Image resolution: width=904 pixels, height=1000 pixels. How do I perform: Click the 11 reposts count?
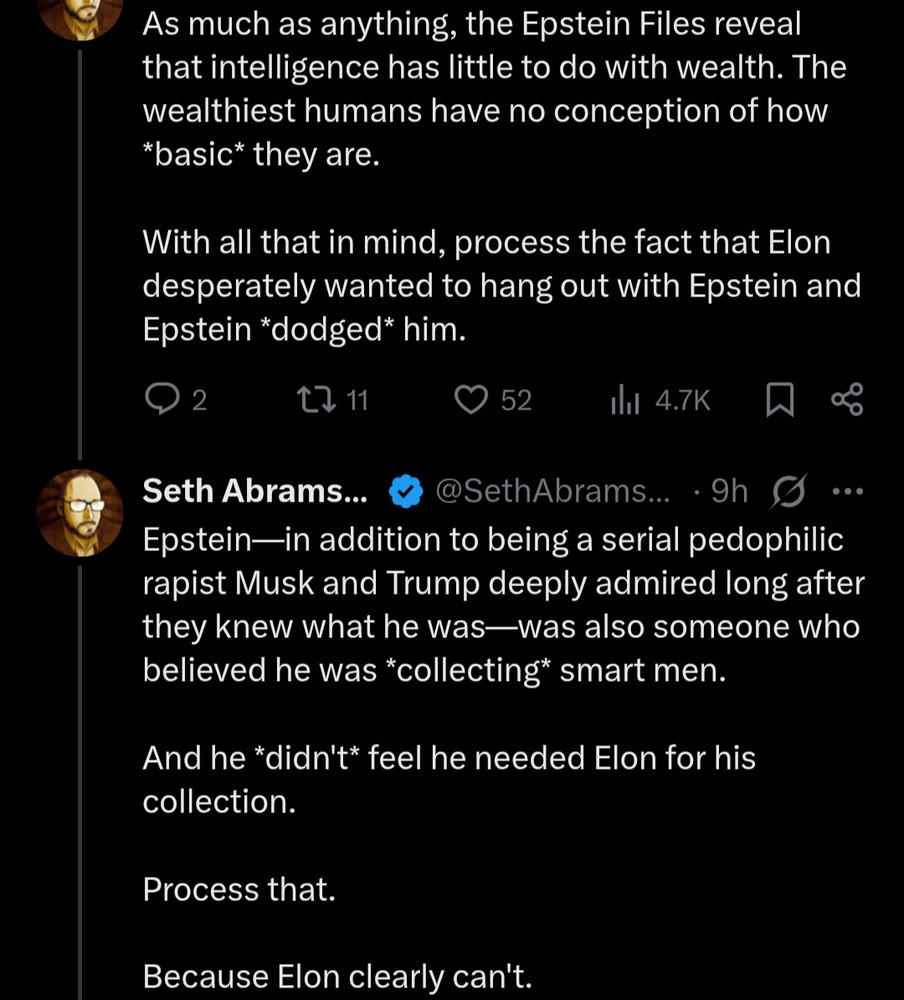point(357,401)
